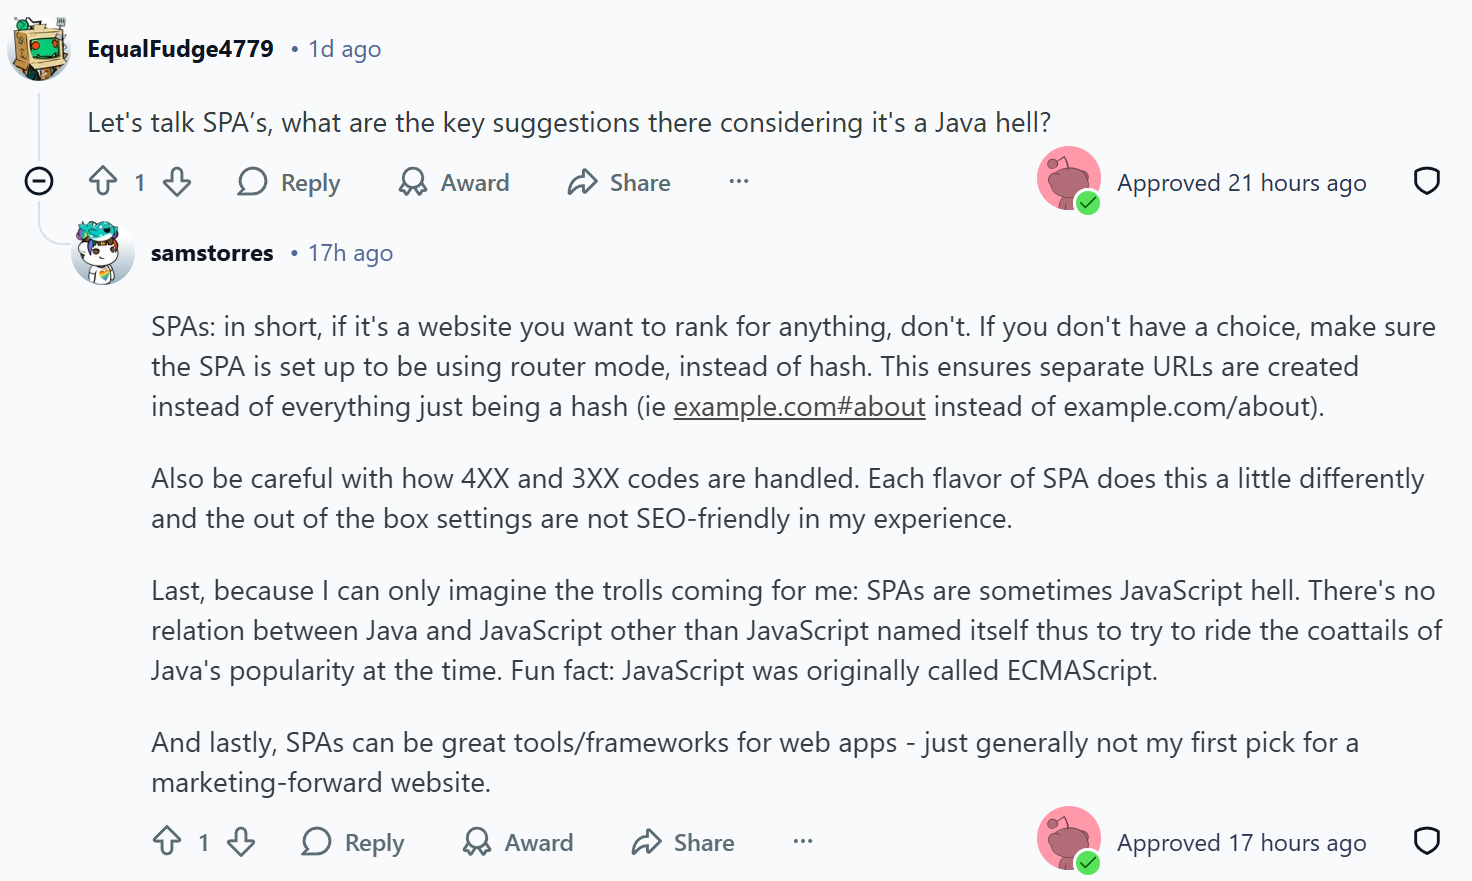
Task: Open moderator shield on samstorres's reply
Action: pyautogui.click(x=1426, y=841)
